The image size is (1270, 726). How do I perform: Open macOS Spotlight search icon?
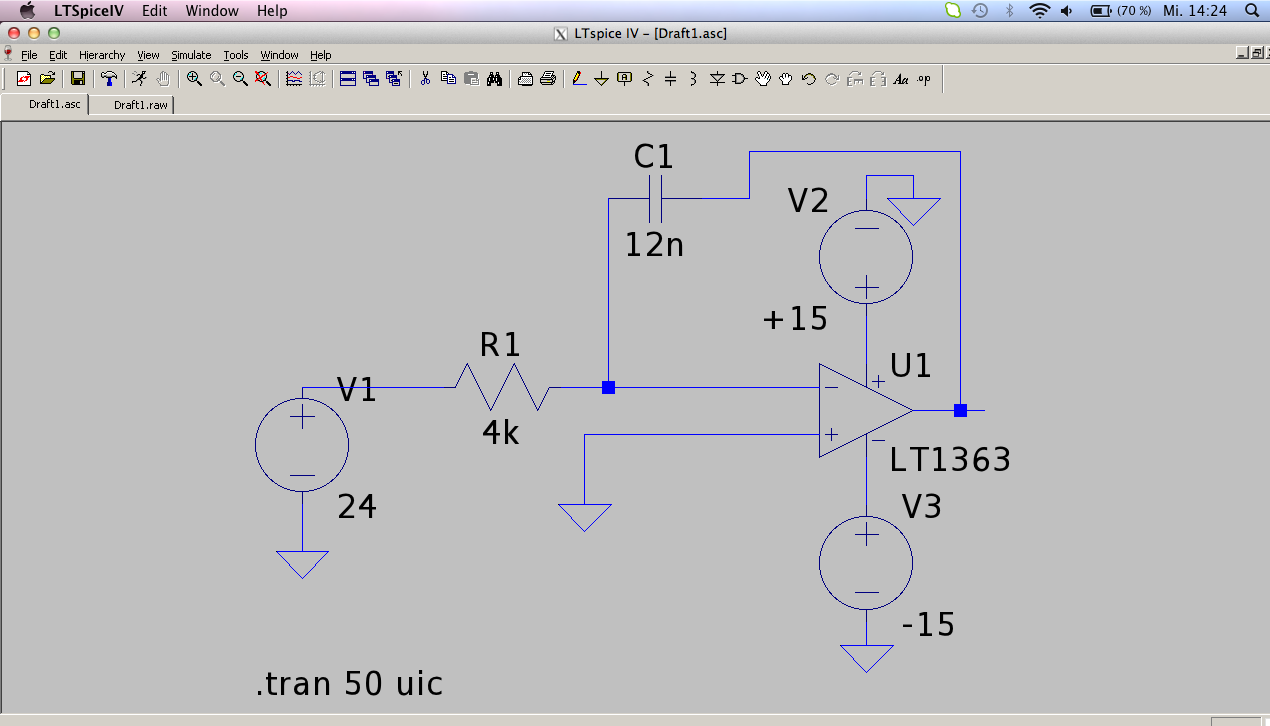pyautogui.click(x=1251, y=11)
